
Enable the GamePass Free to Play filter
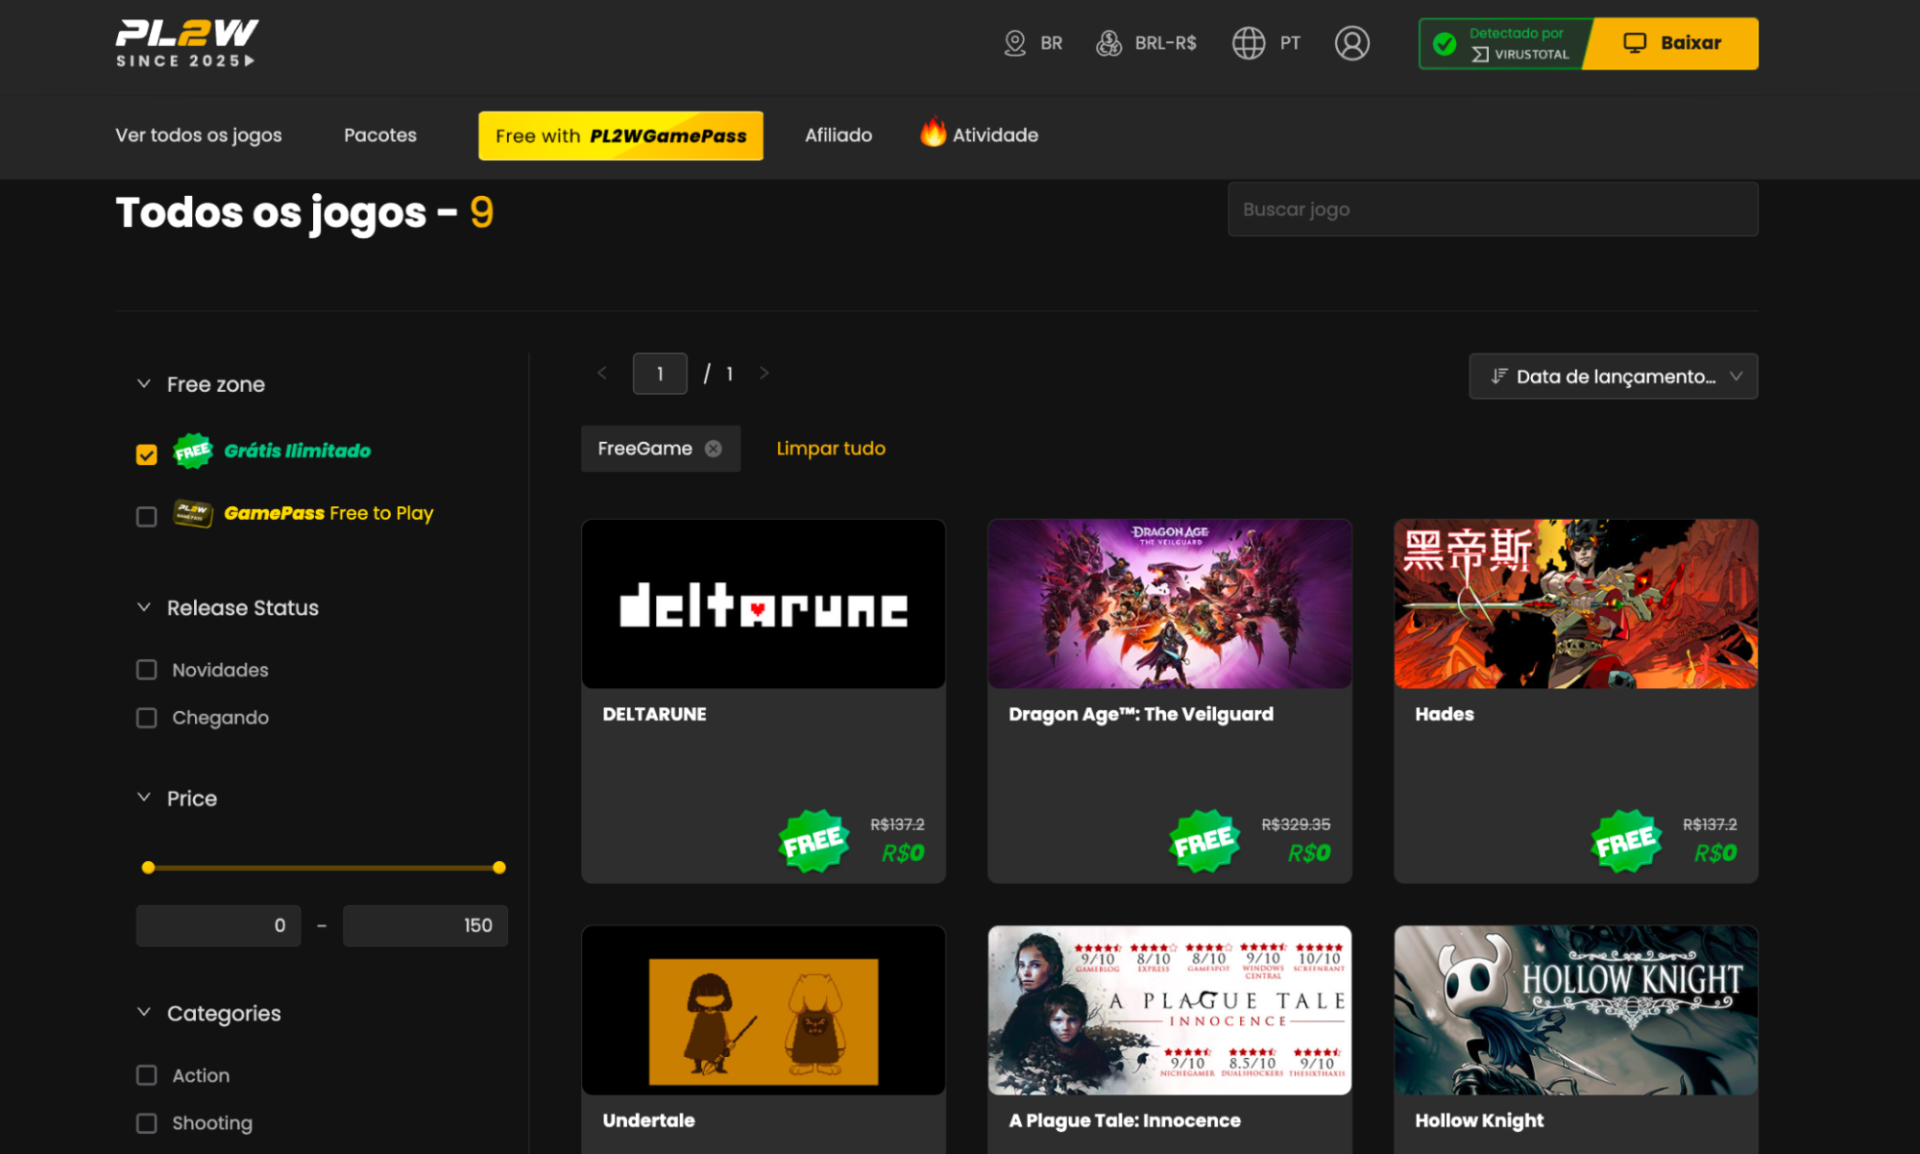click(146, 516)
